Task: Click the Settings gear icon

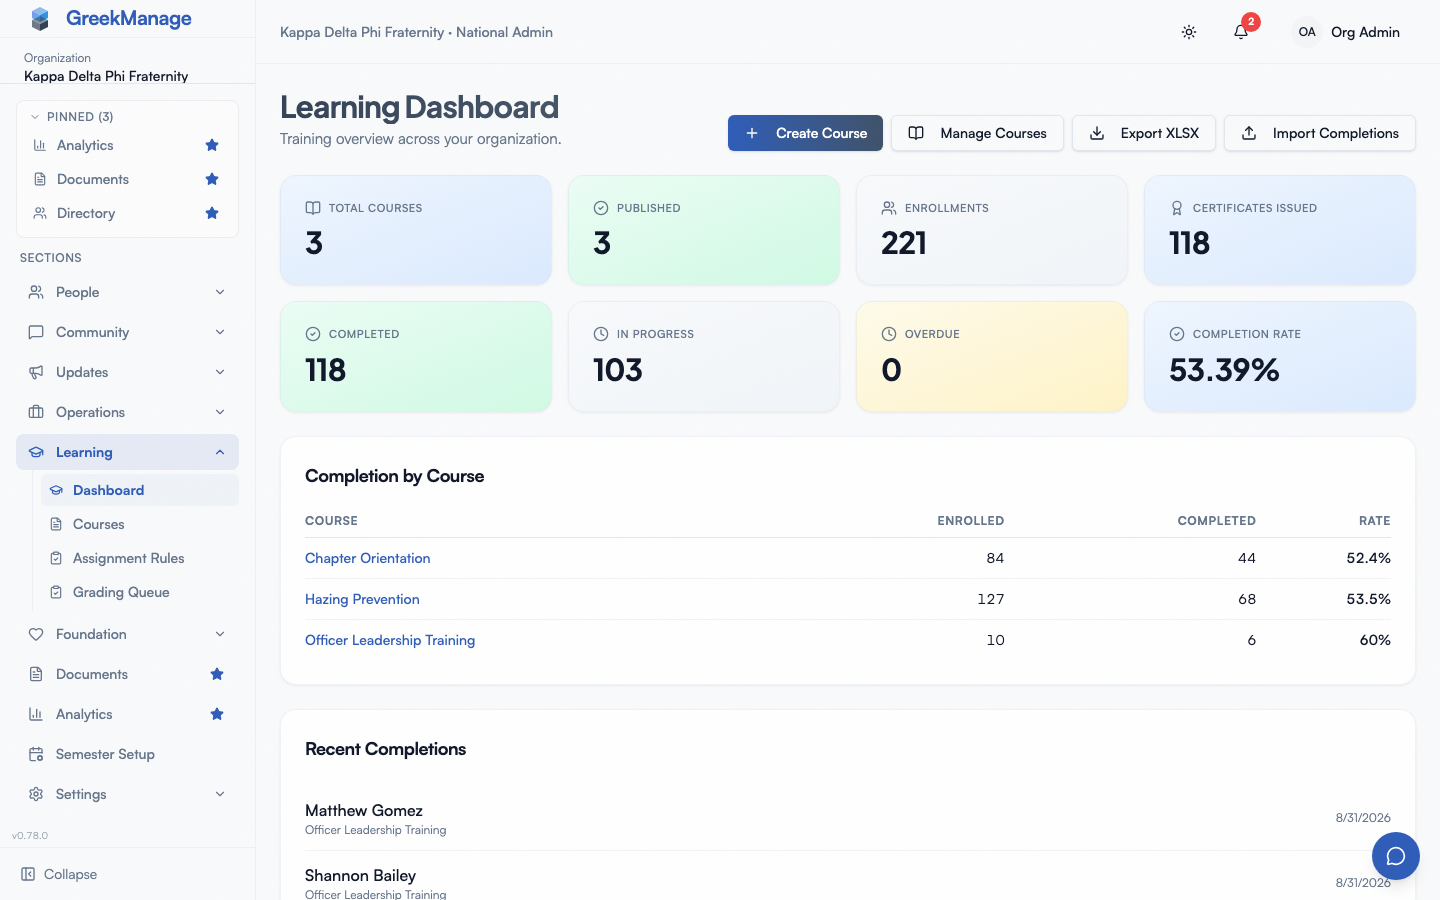Action: (36, 794)
